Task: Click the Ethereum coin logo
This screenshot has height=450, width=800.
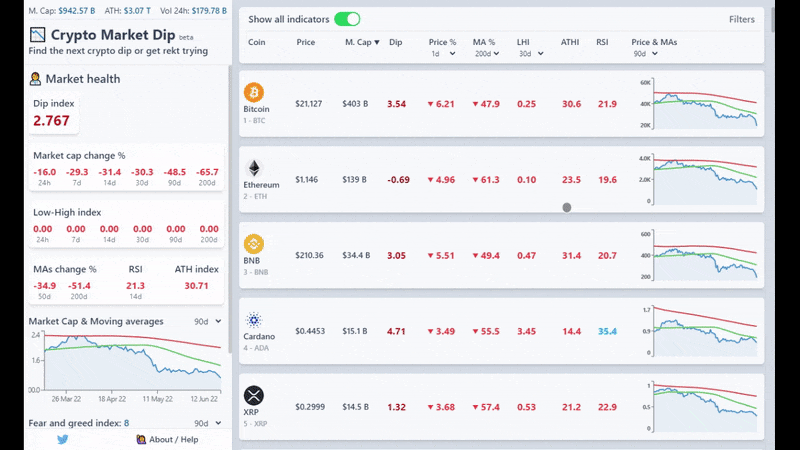Action: tap(254, 168)
